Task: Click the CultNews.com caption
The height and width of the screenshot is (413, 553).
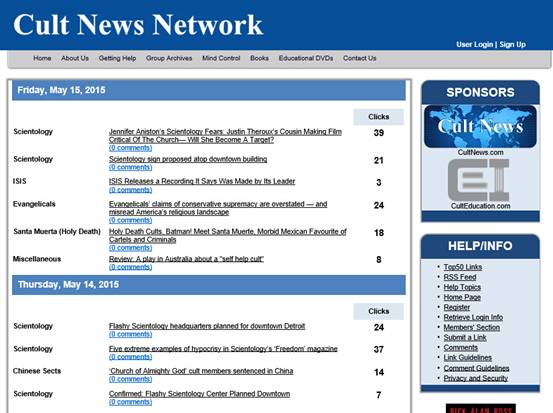Action: (x=480, y=152)
